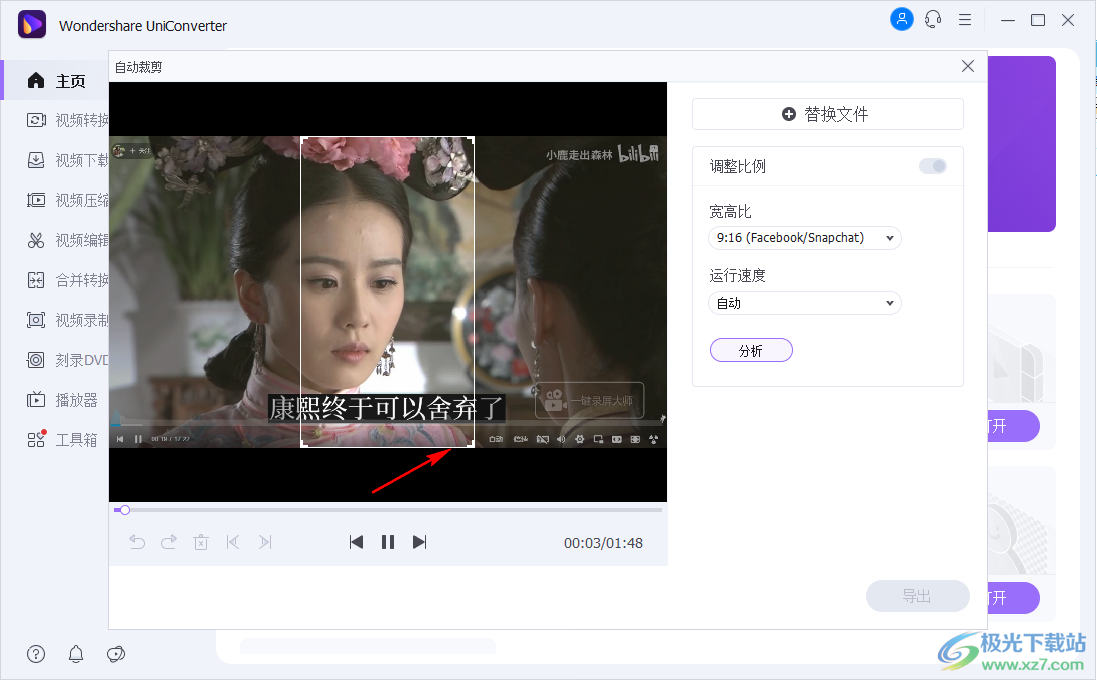Image resolution: width=1097 pixels, height=681 pixels.
Task: Expand the 宽高比 9:16 dropdown
Action: [x=805, y=238]
